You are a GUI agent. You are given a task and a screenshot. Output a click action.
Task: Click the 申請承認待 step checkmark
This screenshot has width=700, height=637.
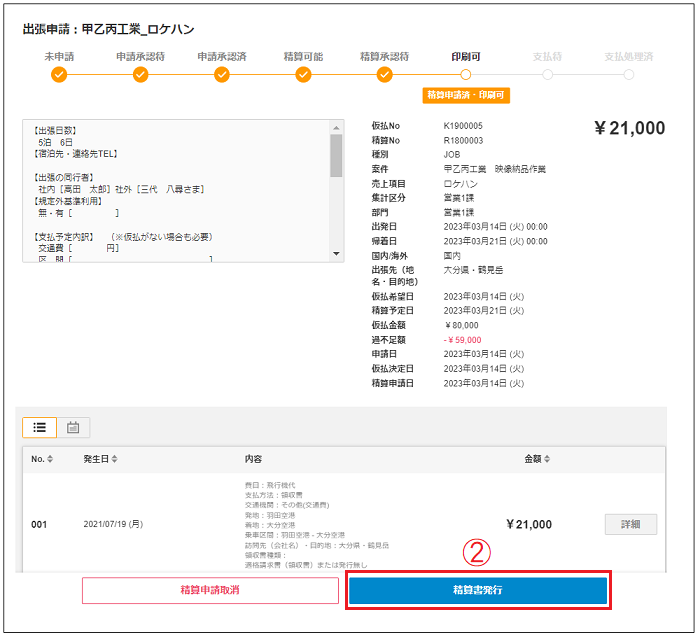coord(140,74)
